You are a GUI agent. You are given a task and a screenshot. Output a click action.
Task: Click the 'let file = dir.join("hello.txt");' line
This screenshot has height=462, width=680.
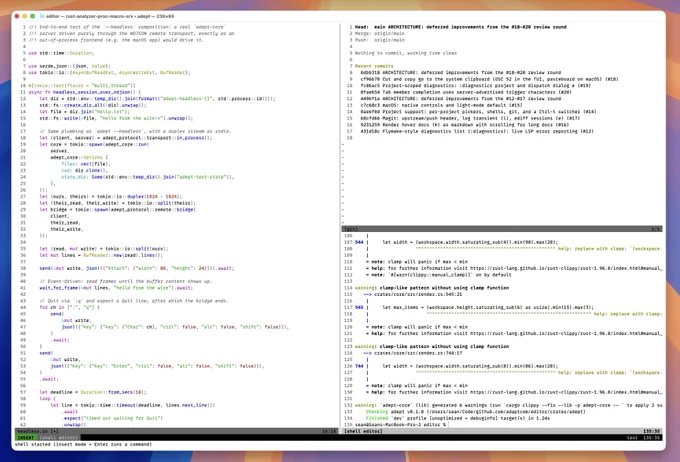pos(85,111)
